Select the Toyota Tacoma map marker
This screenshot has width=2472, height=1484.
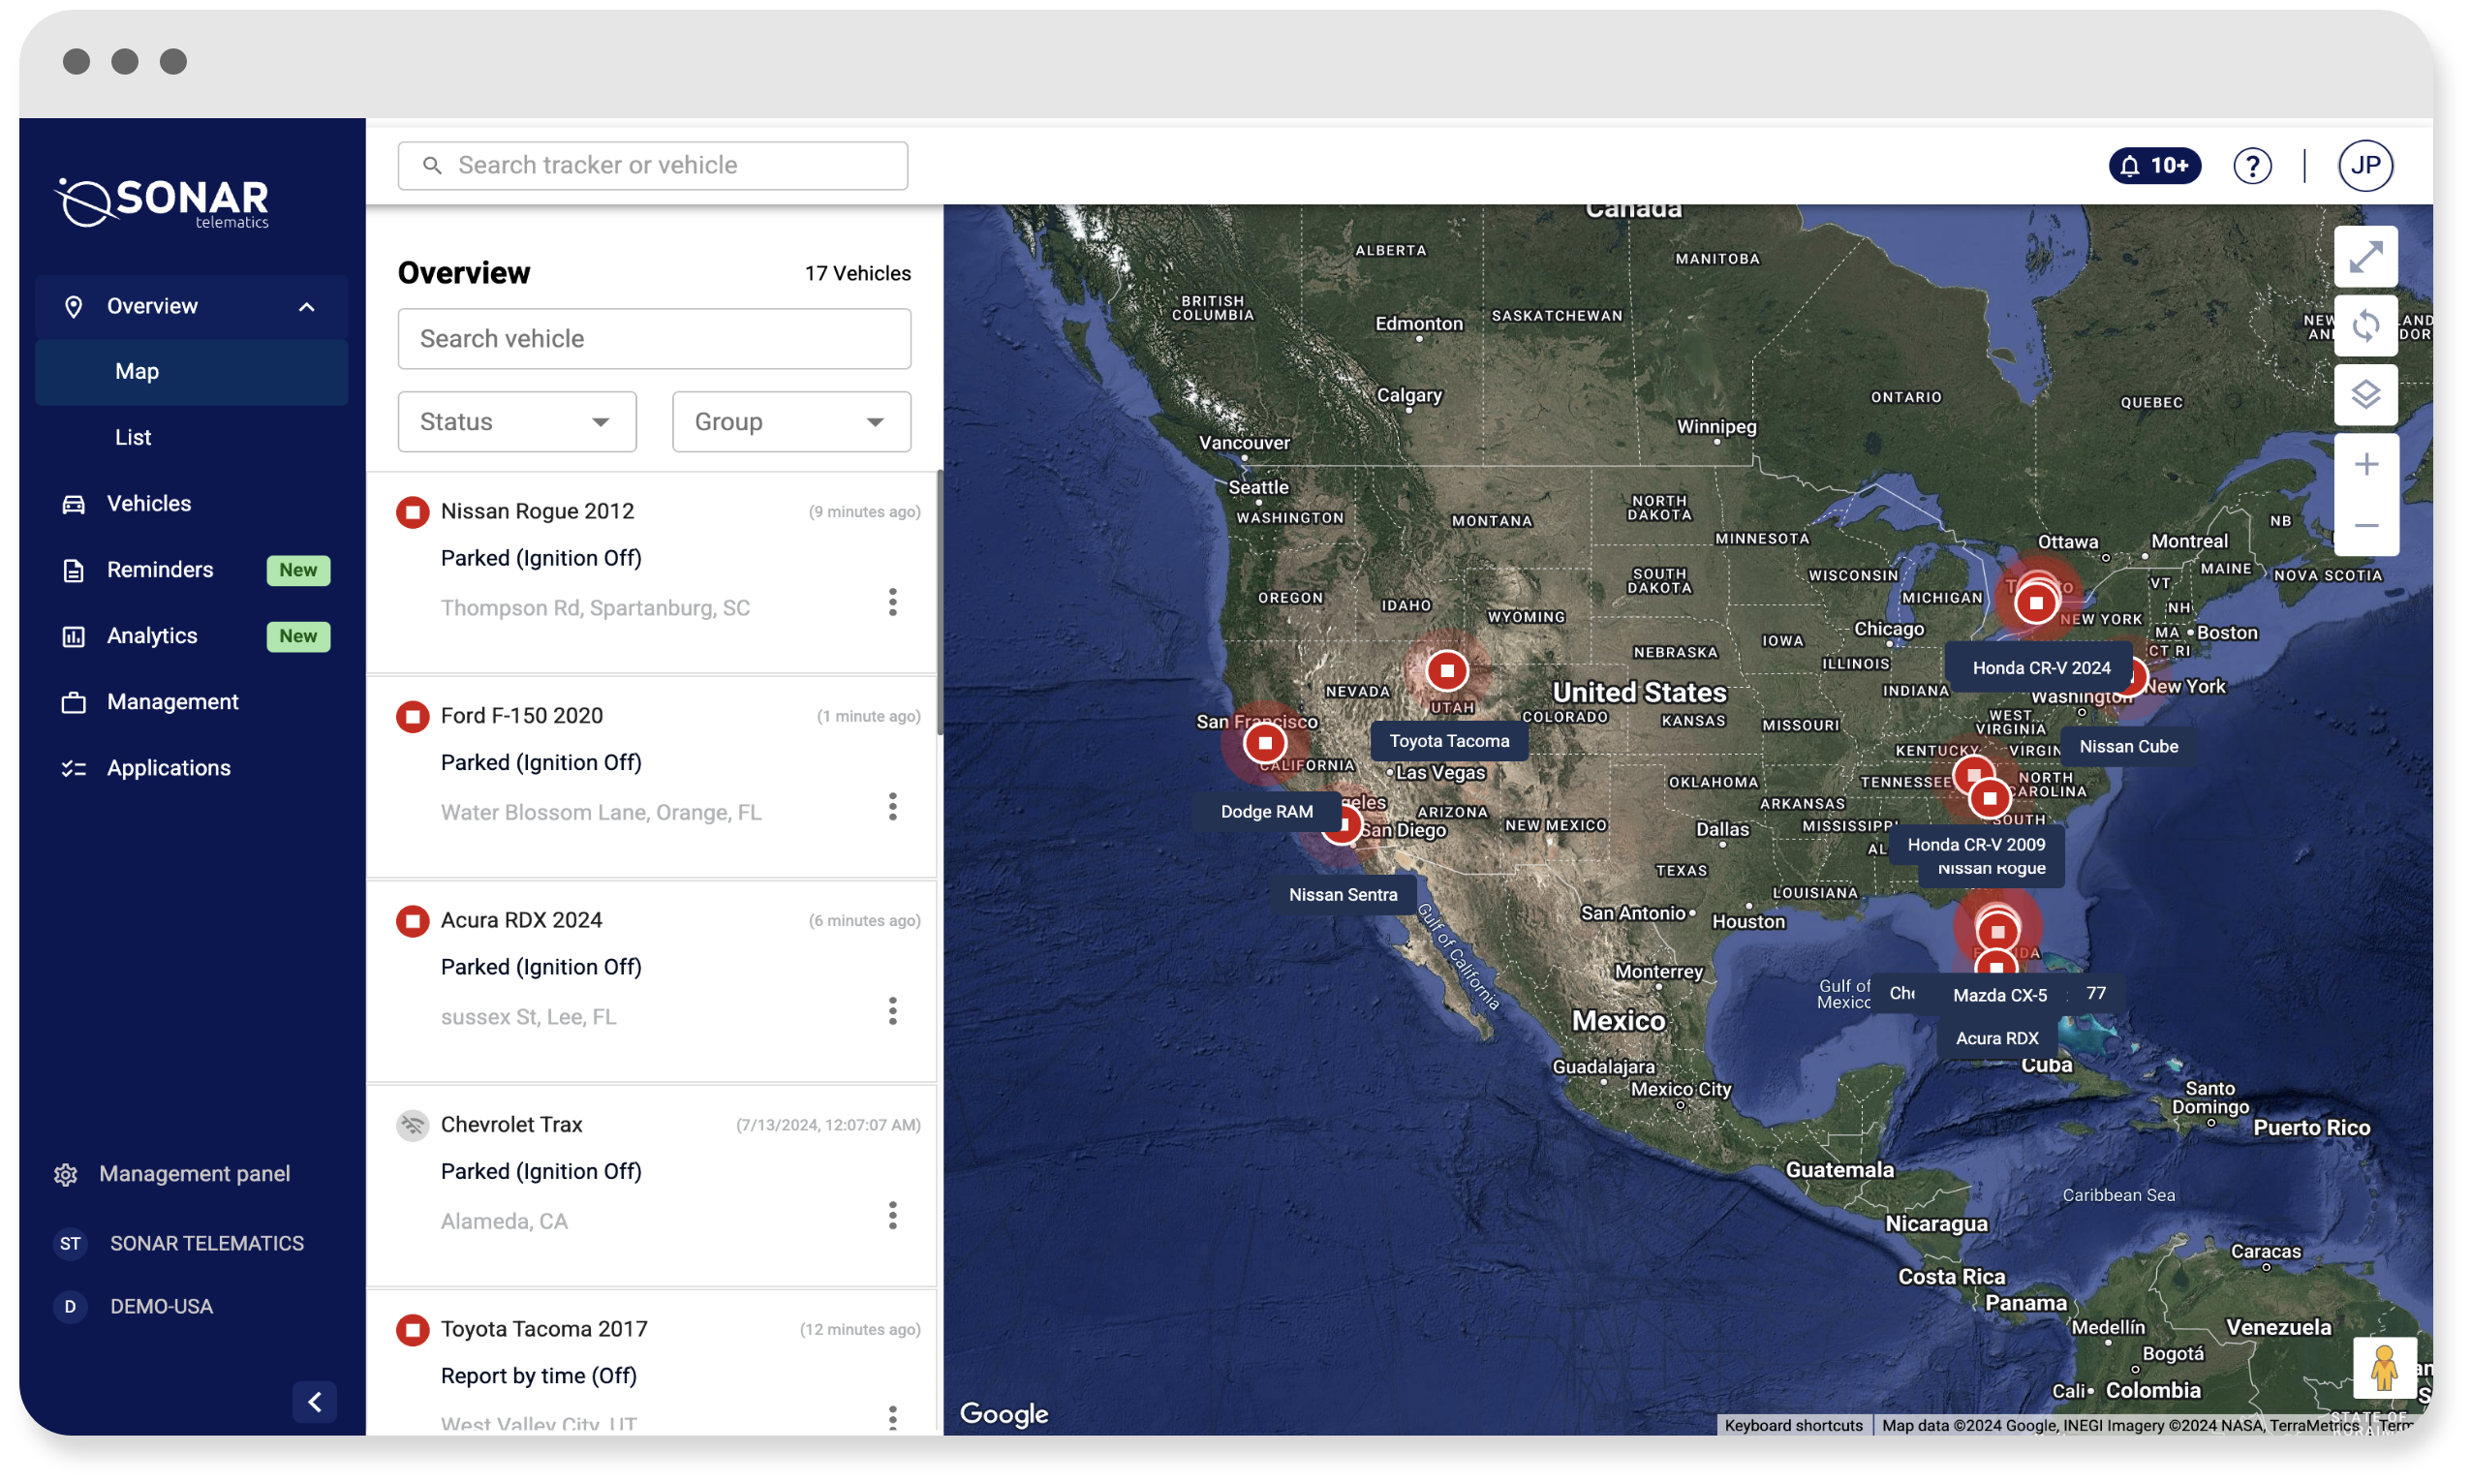click(x=1446, y=671)
